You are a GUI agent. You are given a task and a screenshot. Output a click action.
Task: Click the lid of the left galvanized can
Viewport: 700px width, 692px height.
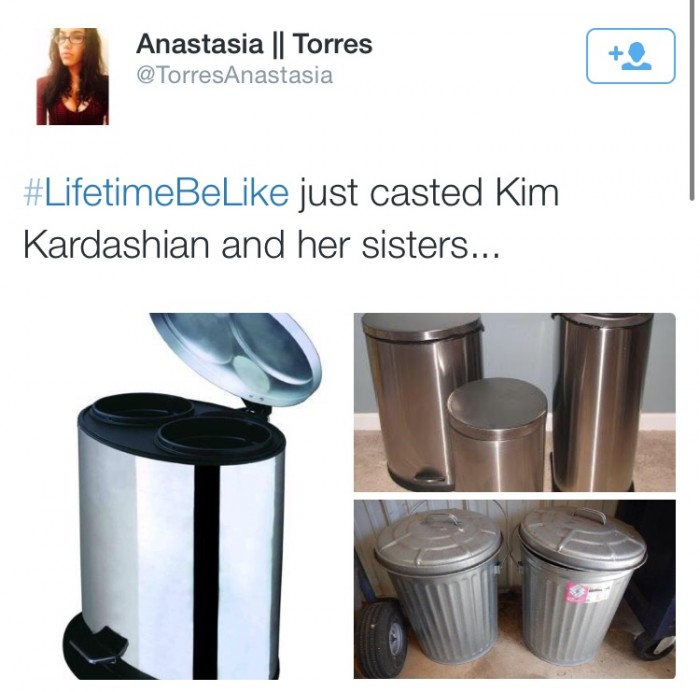point(438,538)
